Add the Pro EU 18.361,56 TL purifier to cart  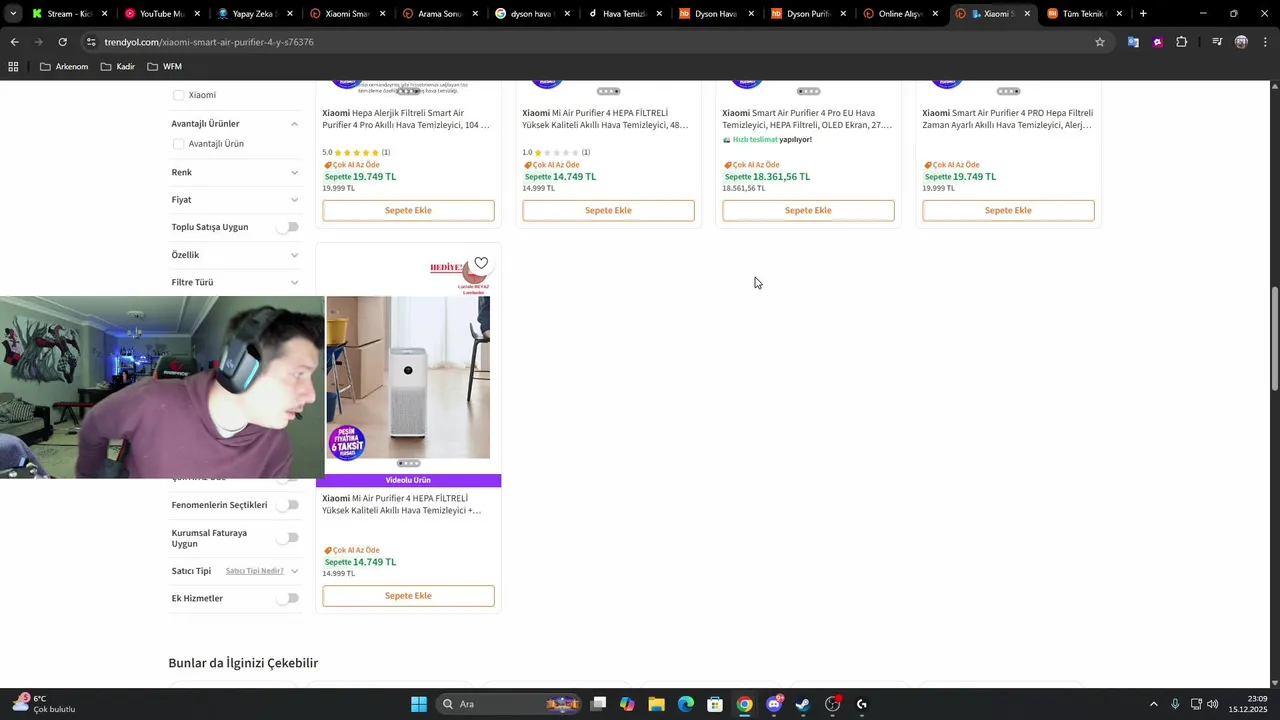coord(808,210)
